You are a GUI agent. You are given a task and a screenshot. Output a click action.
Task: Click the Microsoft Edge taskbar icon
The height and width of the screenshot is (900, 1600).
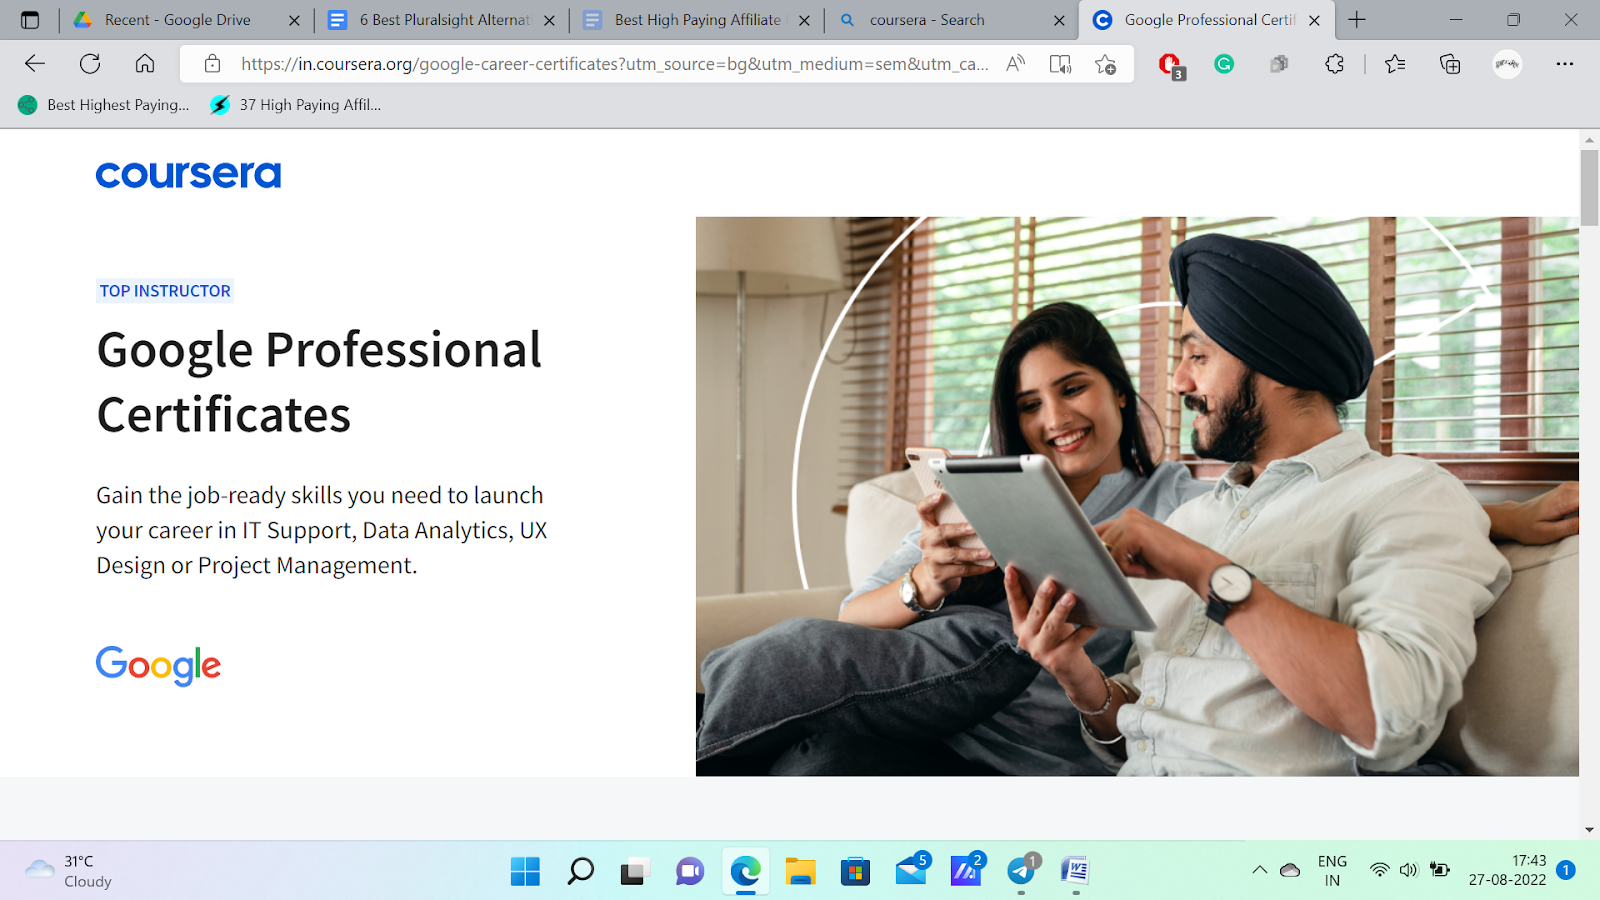(745, 871)
